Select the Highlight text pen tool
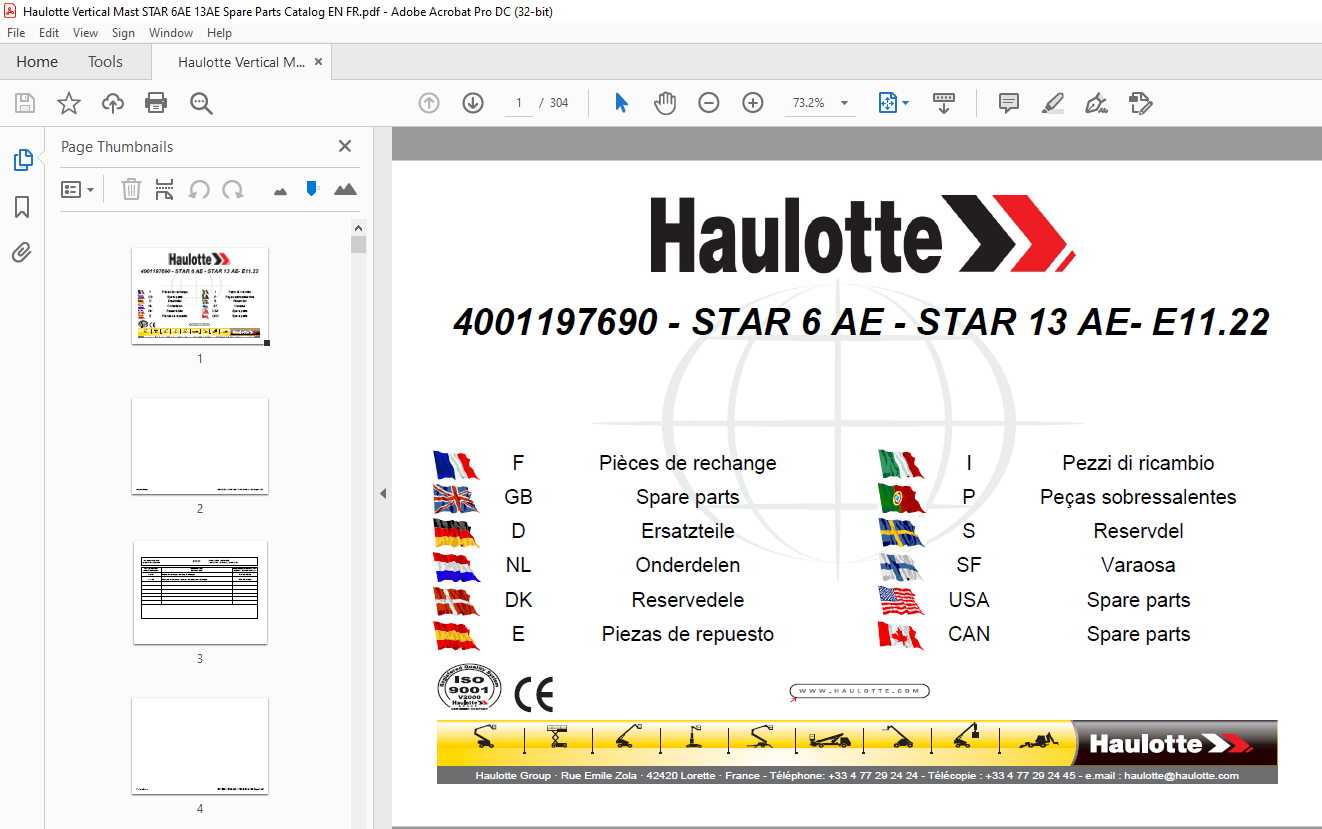Screen dimensions: 1322x829 (x=1052, y=103)
